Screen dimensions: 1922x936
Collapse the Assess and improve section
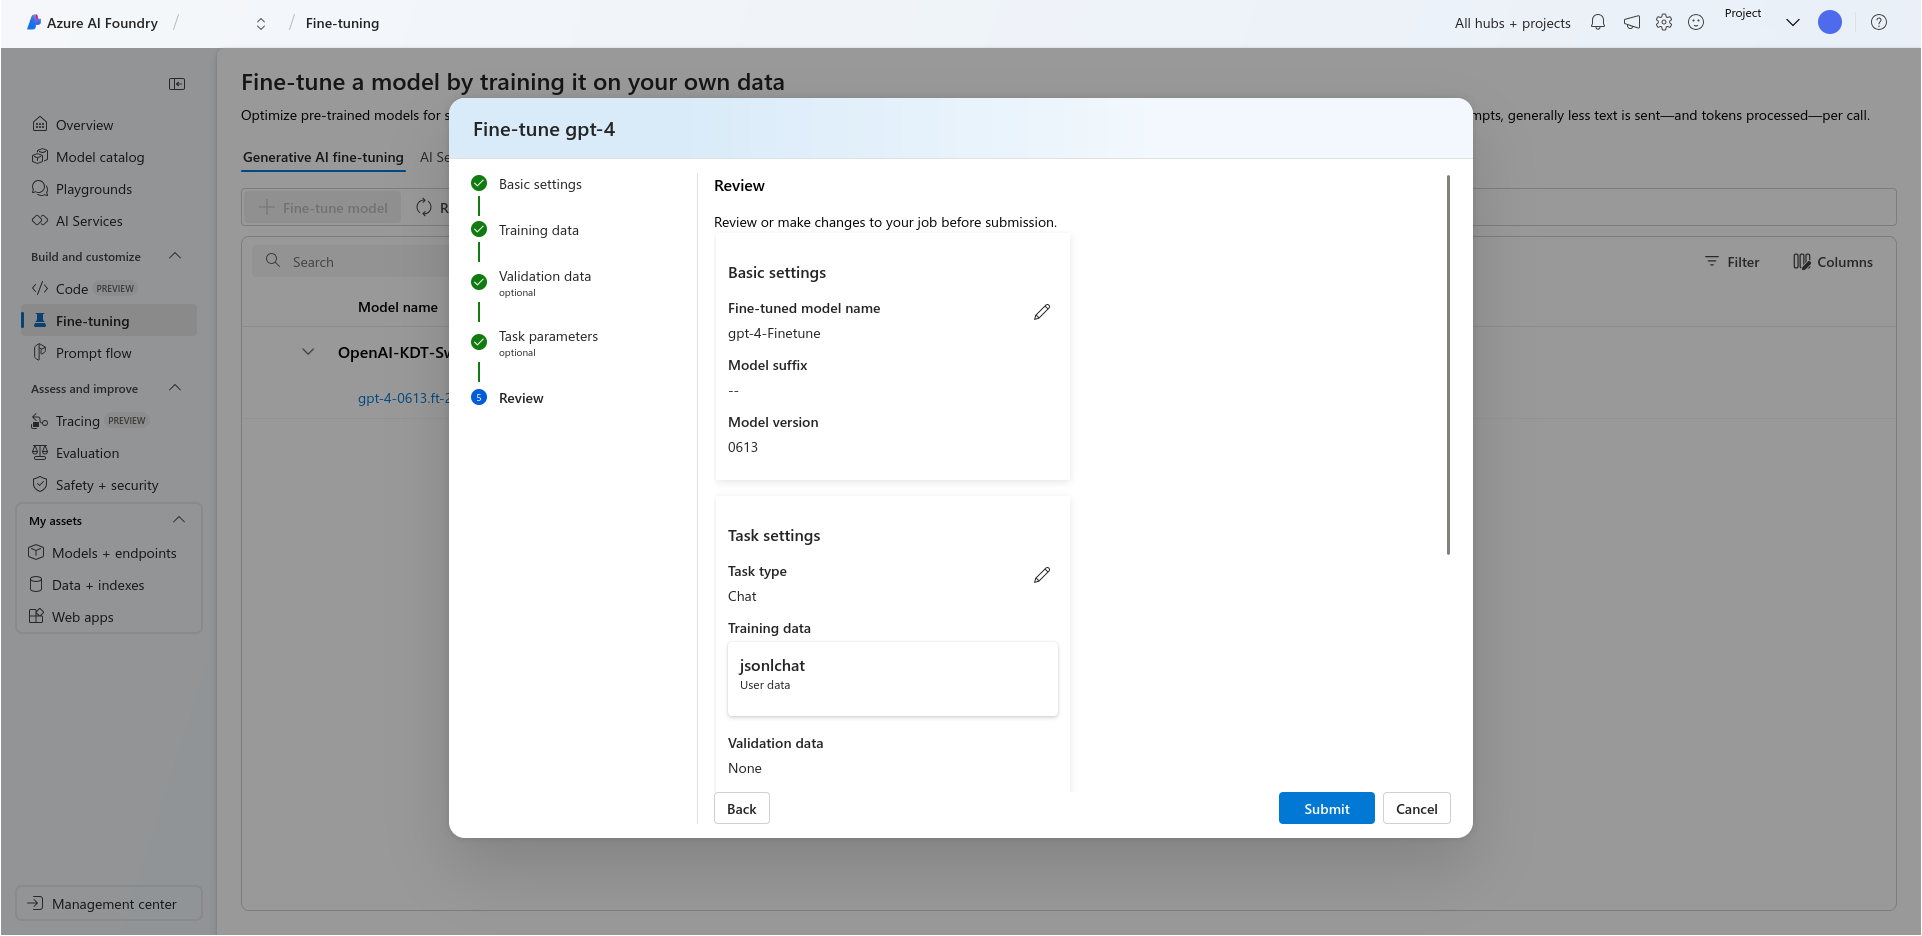[x=176, y=388]
